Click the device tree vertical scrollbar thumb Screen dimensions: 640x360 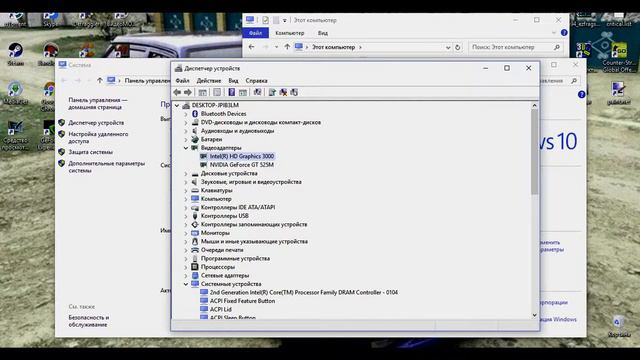pos(534,152)
